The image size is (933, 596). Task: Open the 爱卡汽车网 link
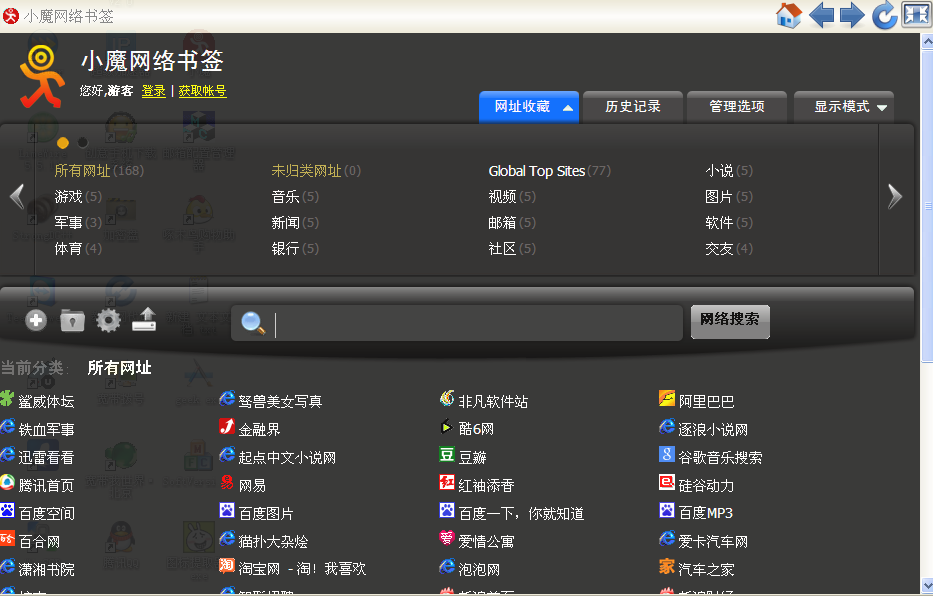click(713, 541)
